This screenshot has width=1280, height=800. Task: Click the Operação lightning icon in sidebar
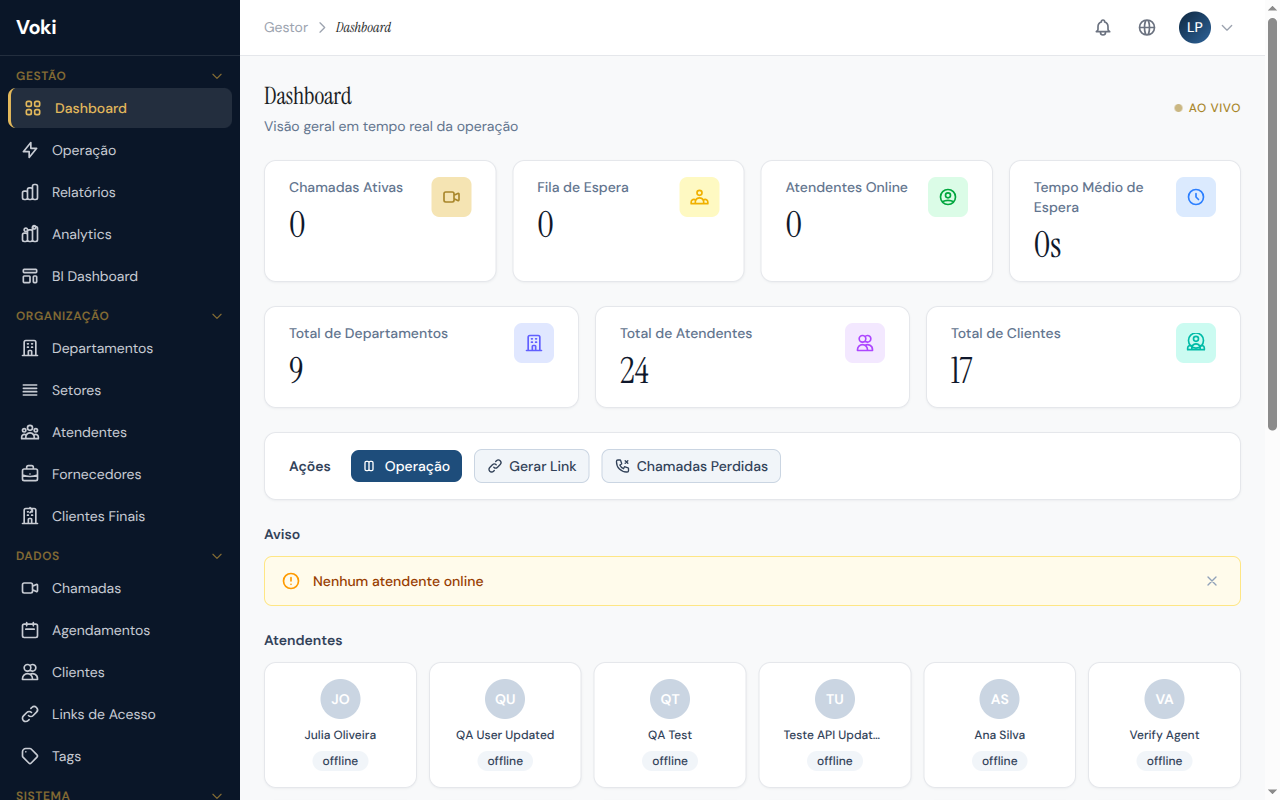(30, 150)
